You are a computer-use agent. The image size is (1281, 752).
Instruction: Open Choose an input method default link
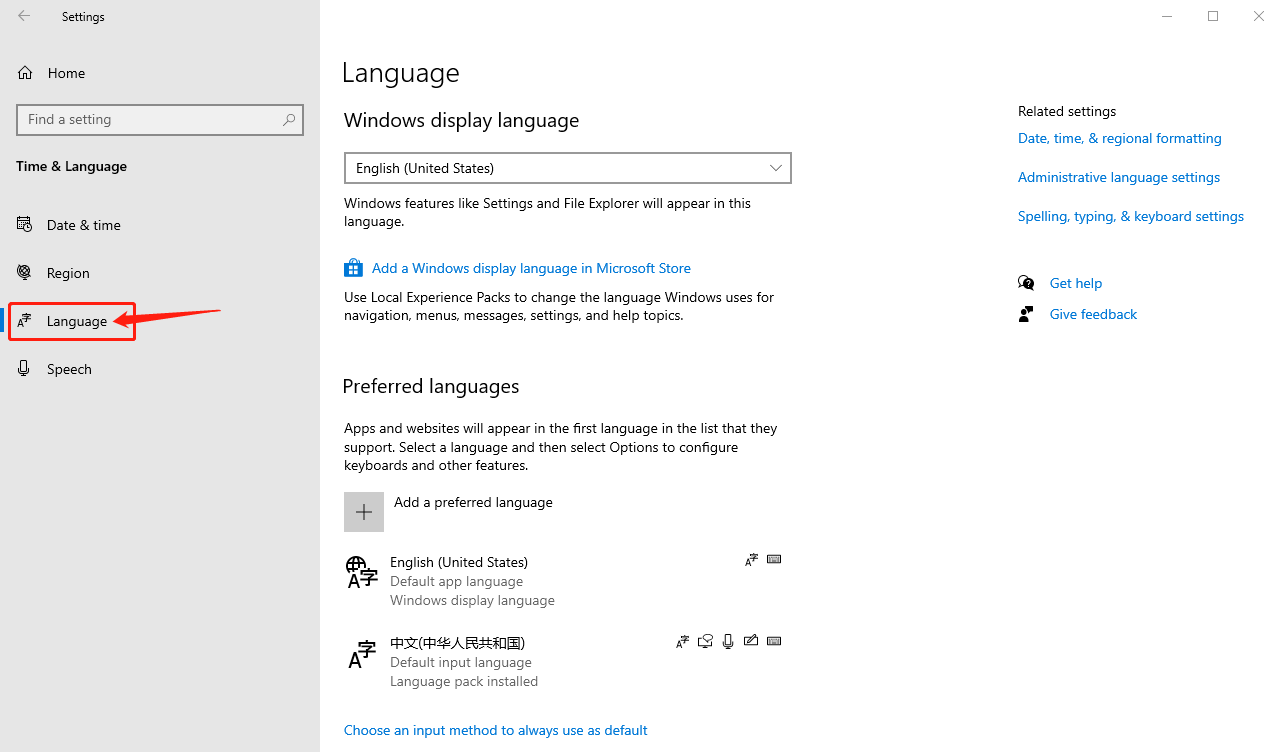496,730
